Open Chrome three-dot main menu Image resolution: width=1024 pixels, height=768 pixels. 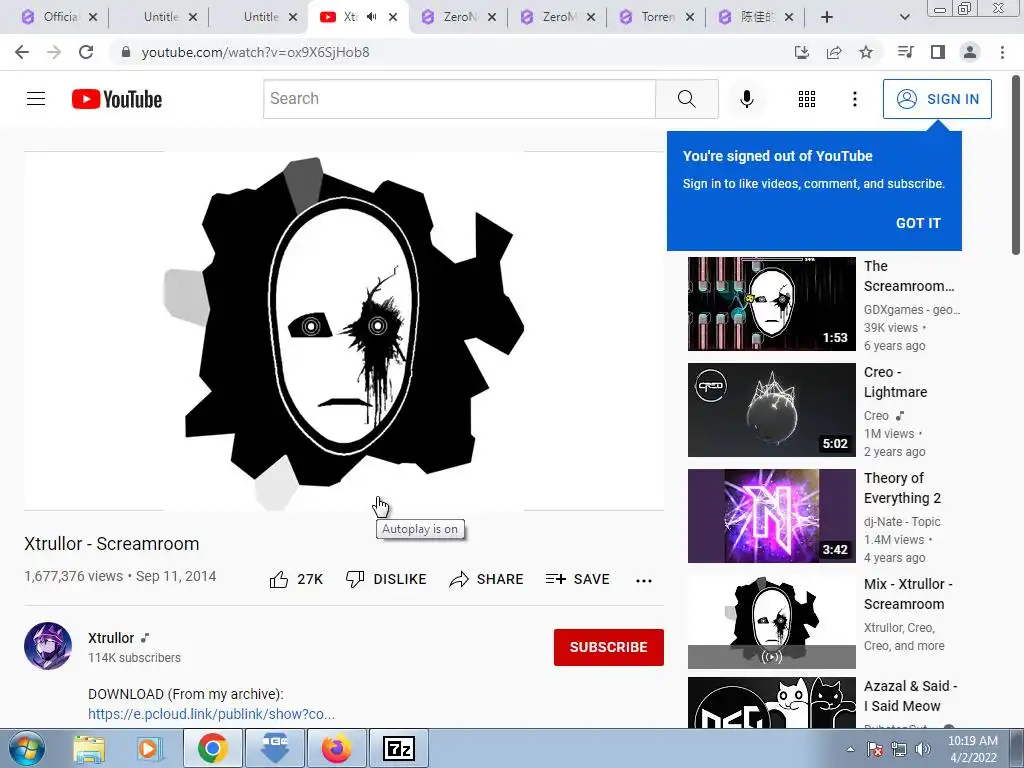(x=1002, y=52)
